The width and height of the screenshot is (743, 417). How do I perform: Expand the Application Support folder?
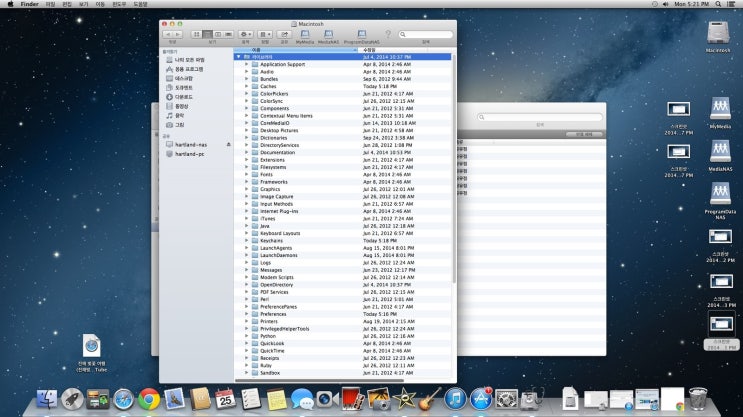pos(246,64)
